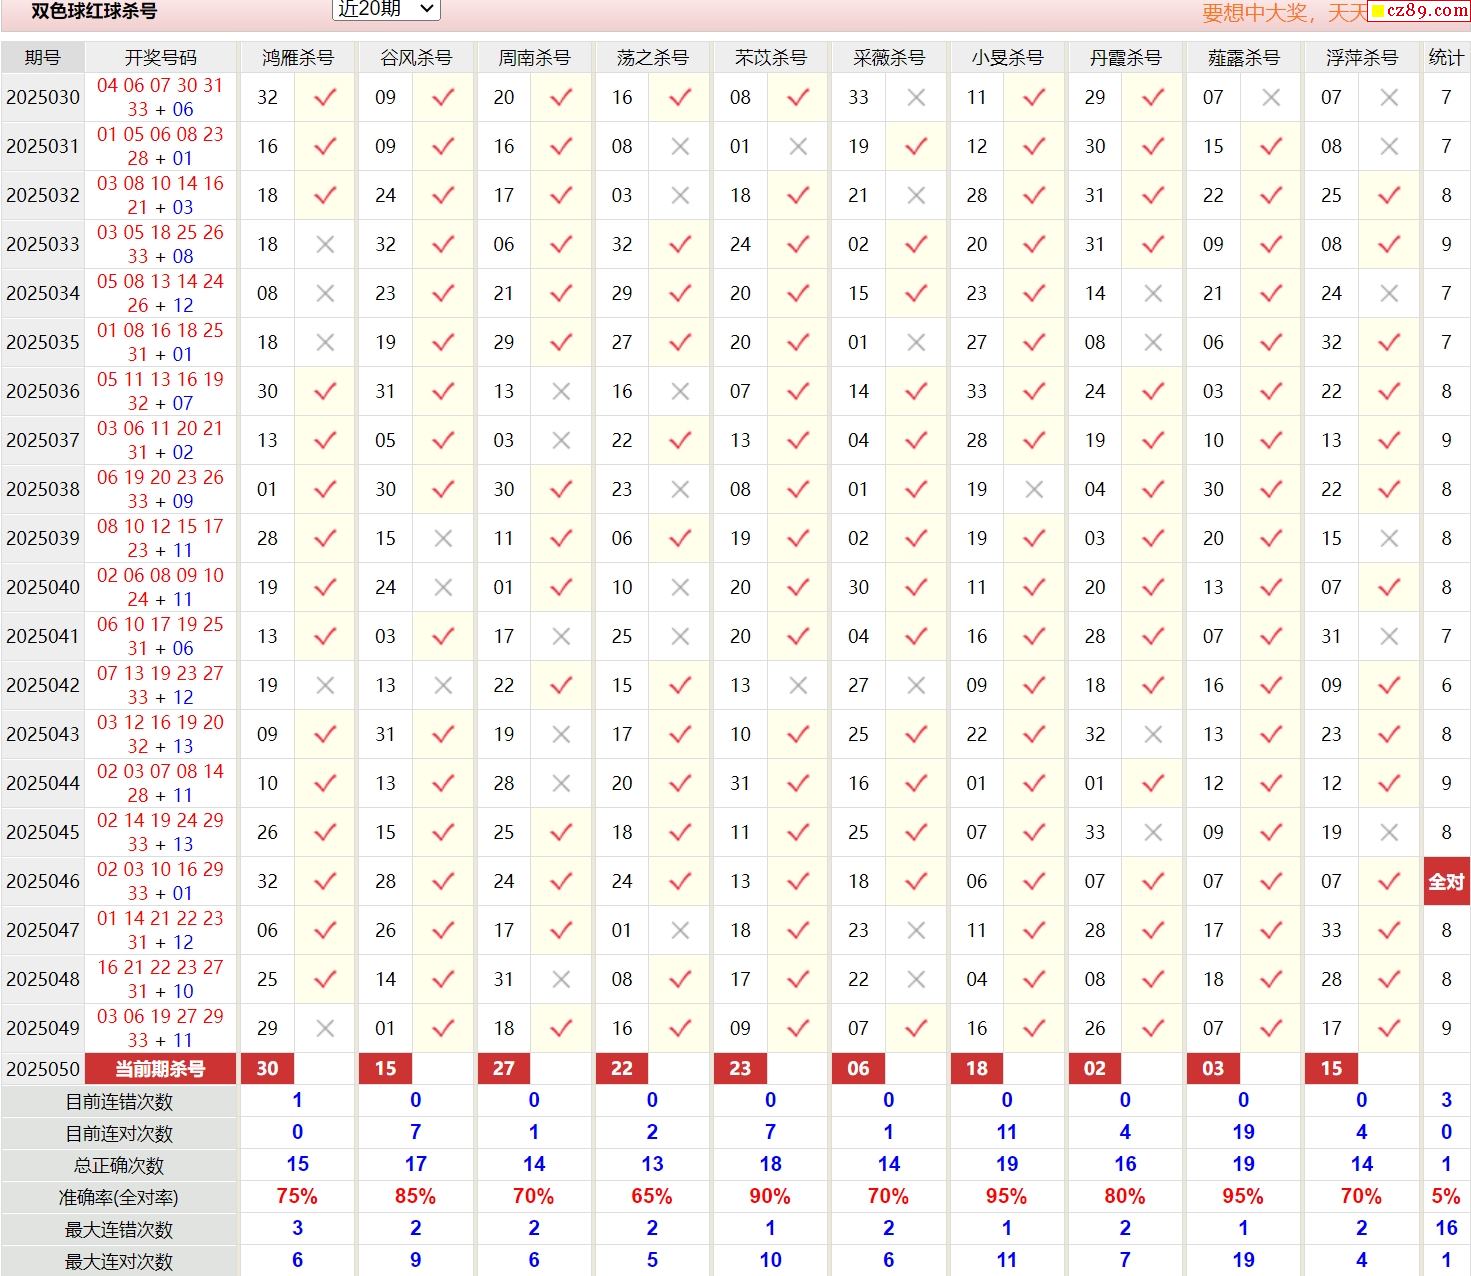Click 谷风 checkmark in row 2025032

coord(443,195)
